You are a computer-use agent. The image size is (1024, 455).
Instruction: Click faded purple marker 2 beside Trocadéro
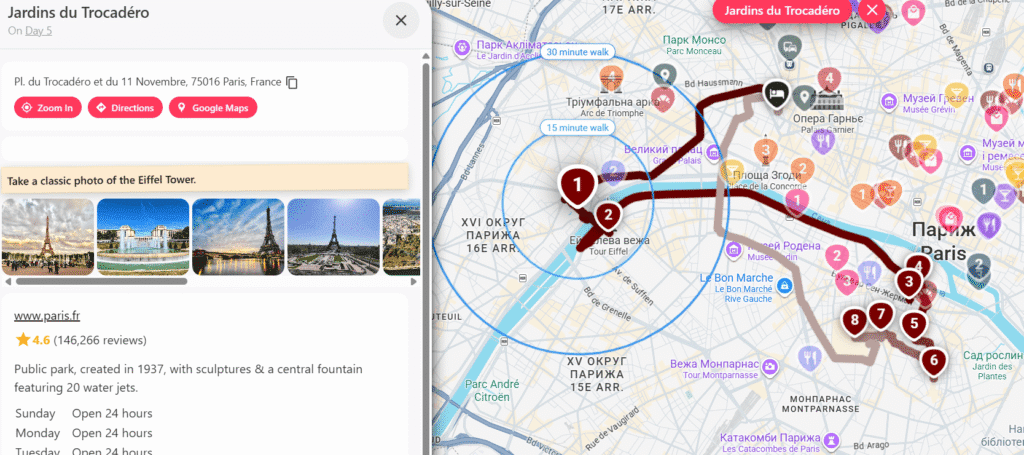(x=613, y=172)
